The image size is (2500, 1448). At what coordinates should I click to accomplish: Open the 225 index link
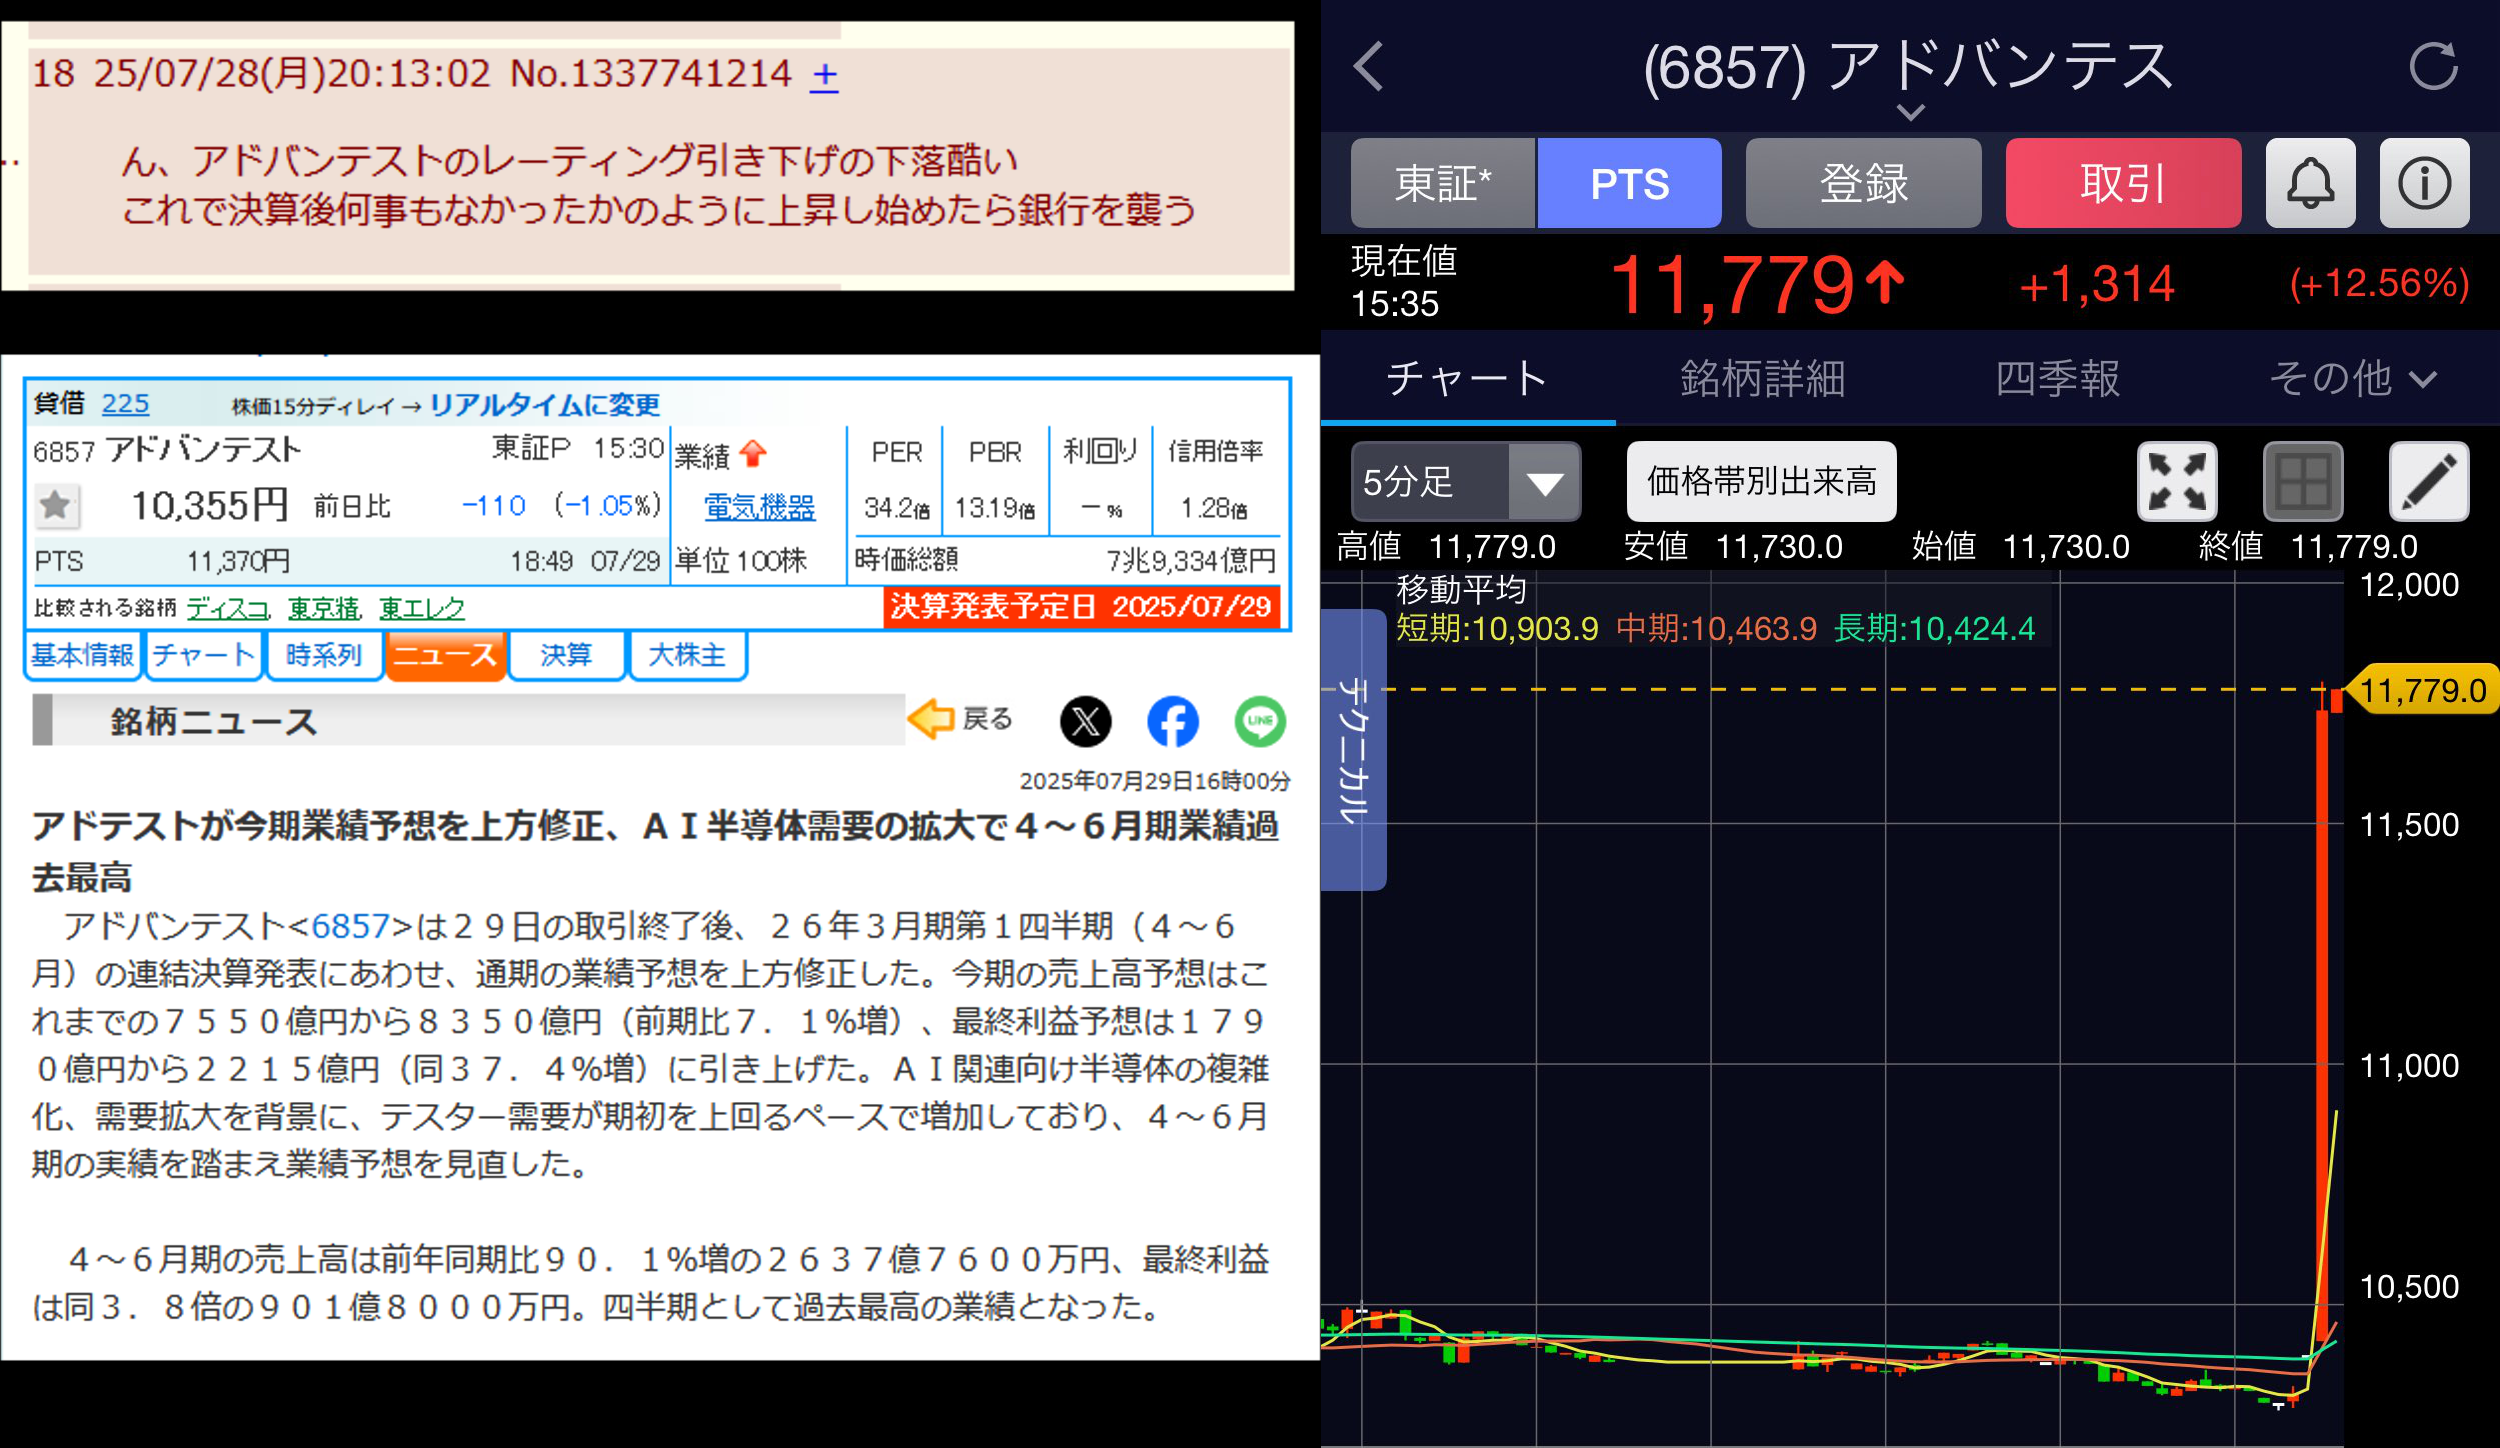pyautogui.click(x=125, y=404)
